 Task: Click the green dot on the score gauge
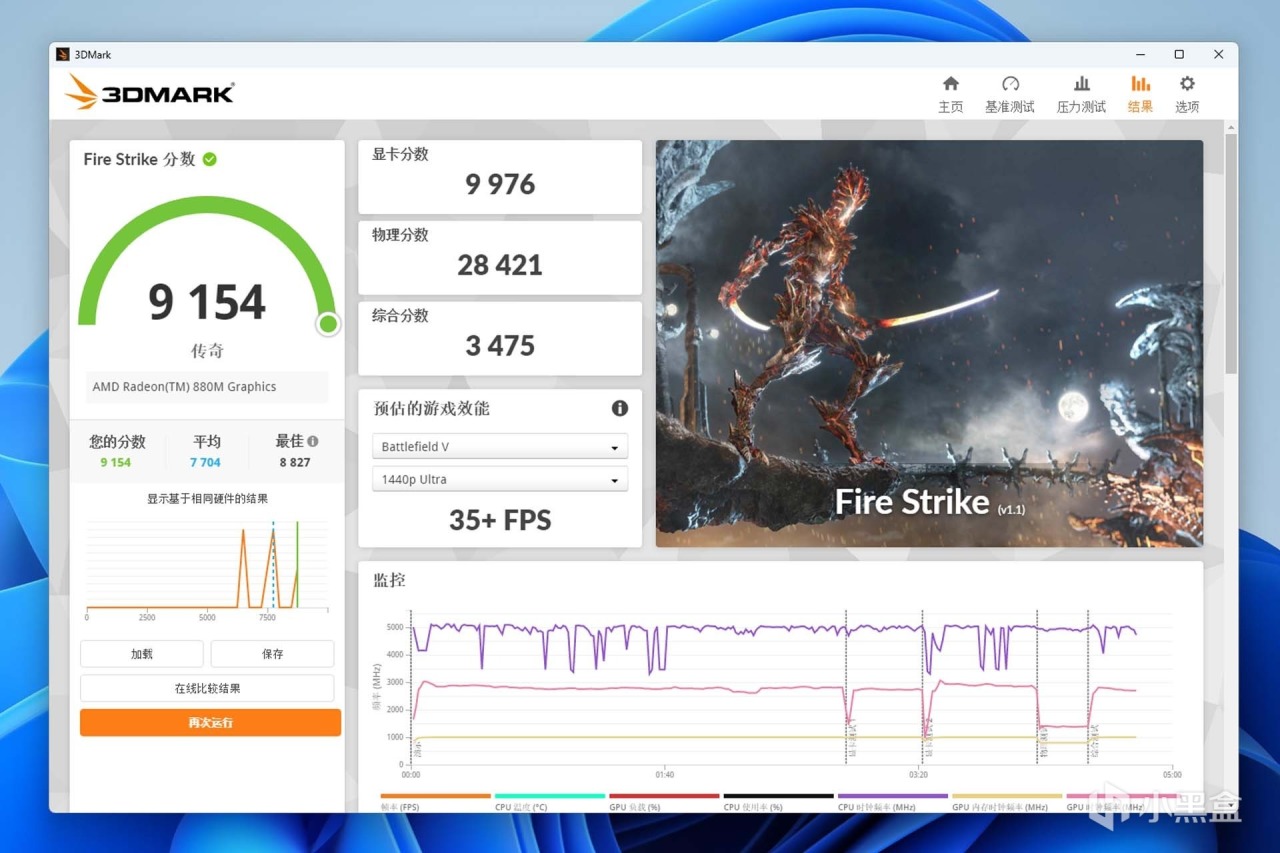click(x=328, y=323)
